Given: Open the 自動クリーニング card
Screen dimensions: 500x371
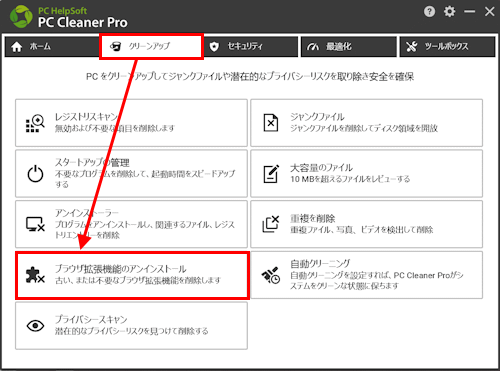Looking at the screenshot, I should (367, 275).
